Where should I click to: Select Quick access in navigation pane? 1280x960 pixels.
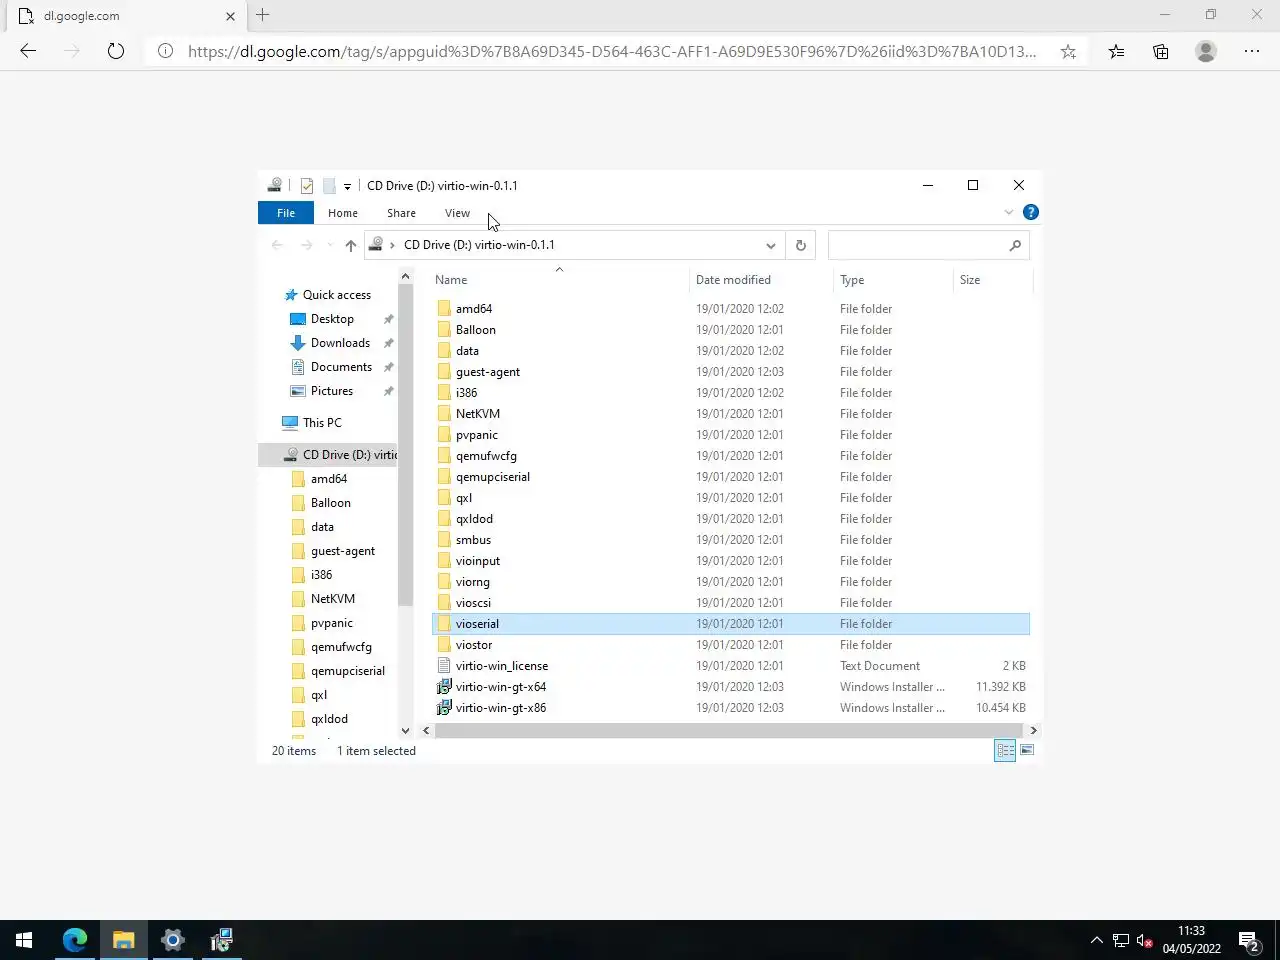[336, 295]
